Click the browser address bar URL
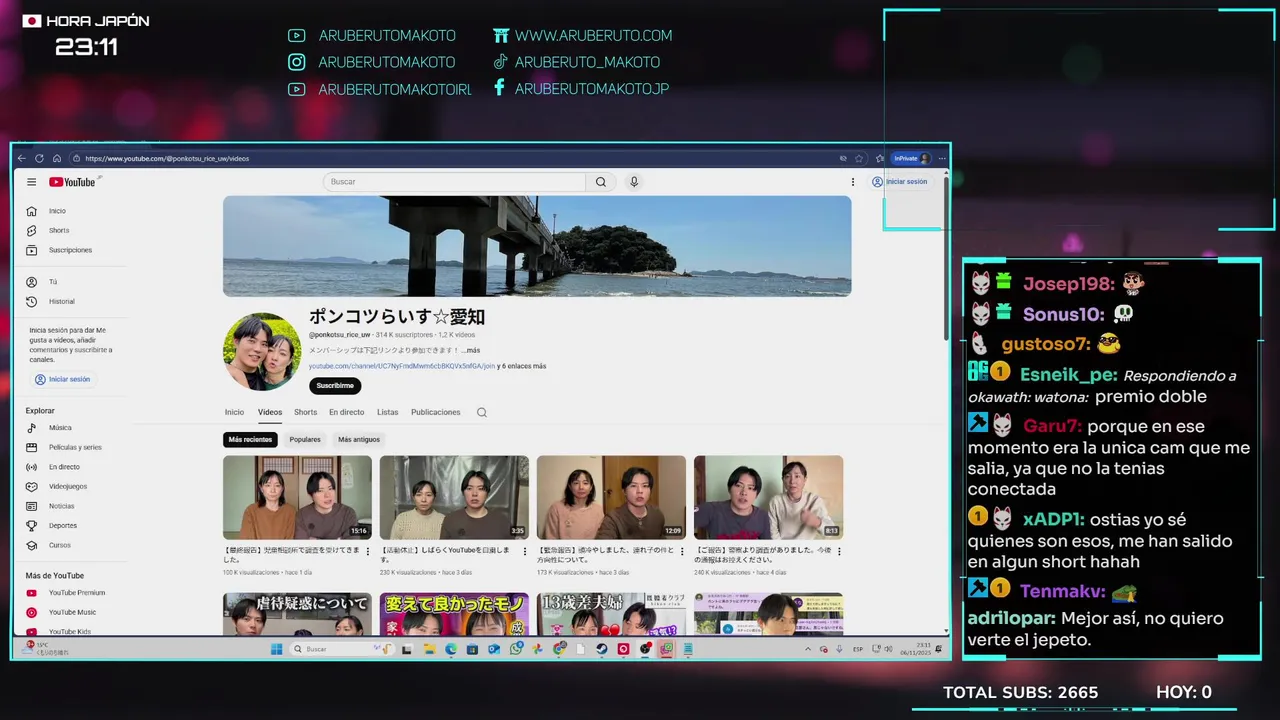The width and height of the screenshot is (1280, 720). coord(167,158)
